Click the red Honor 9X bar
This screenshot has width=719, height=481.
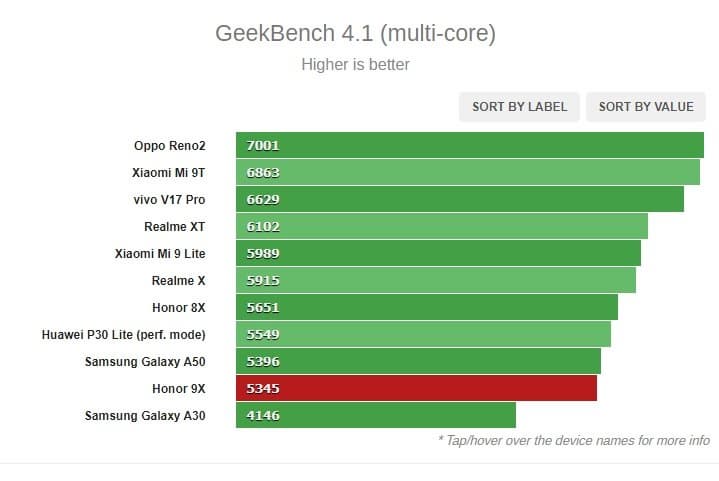pos(416,388)
